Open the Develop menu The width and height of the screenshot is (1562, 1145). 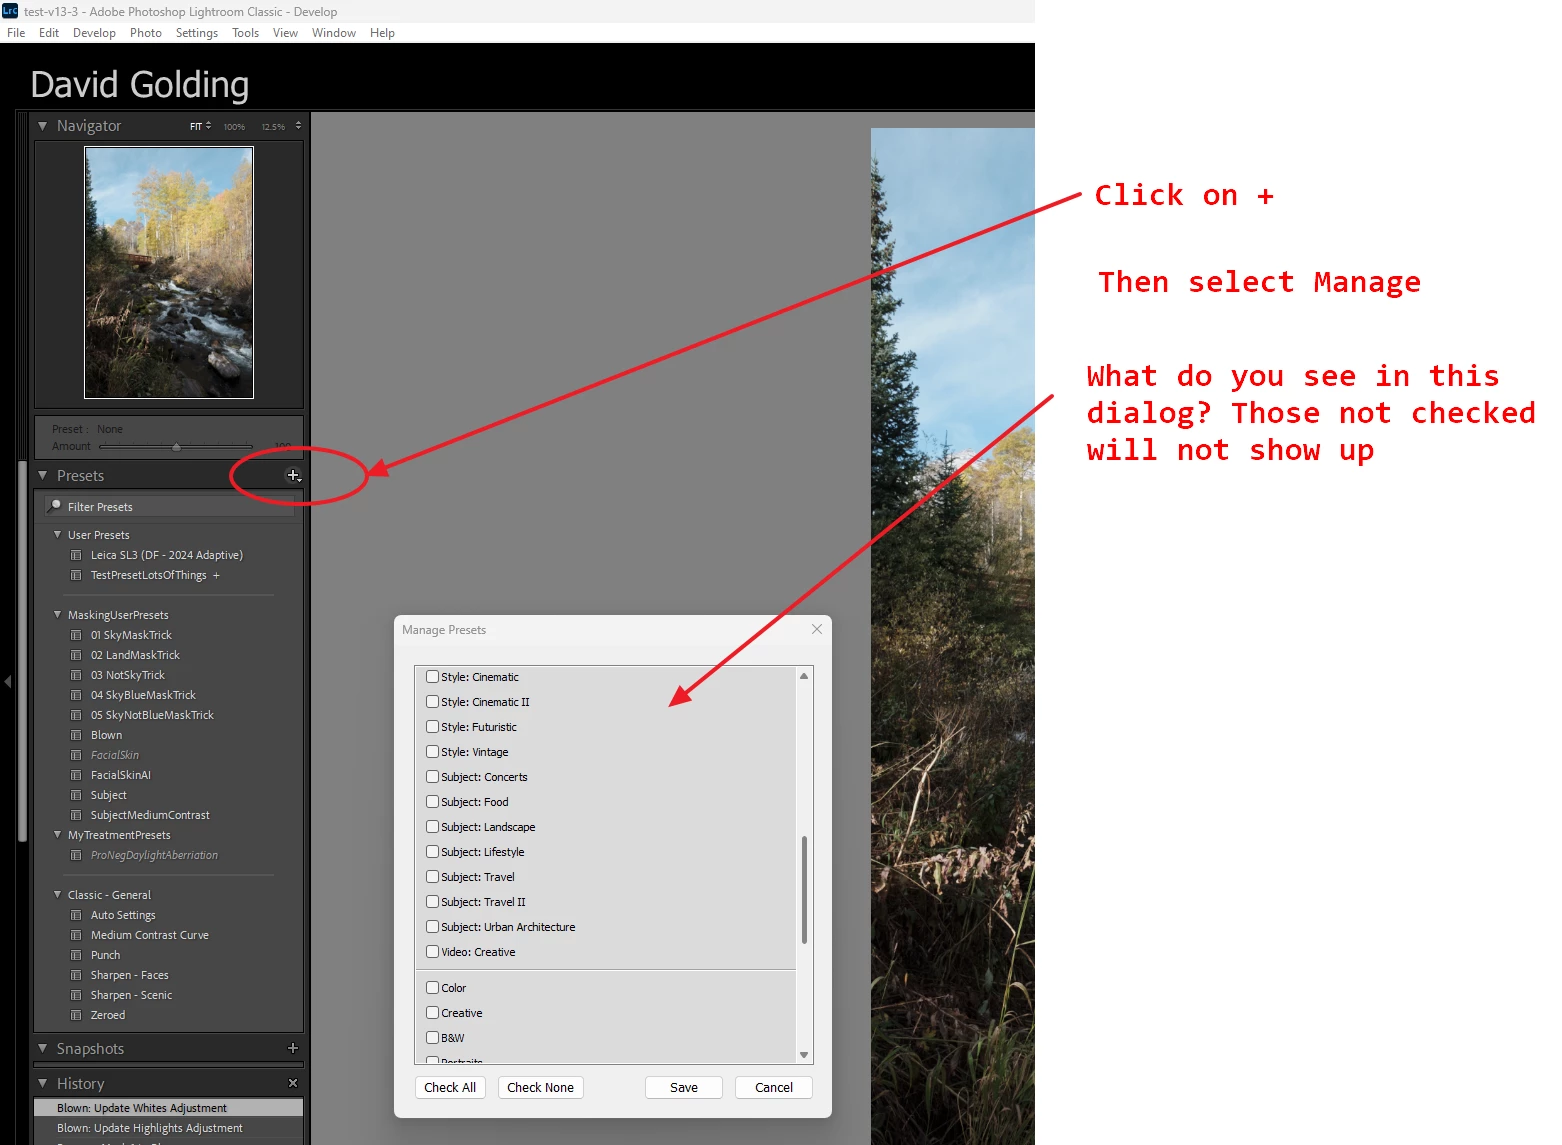click(x=94, y=33)
